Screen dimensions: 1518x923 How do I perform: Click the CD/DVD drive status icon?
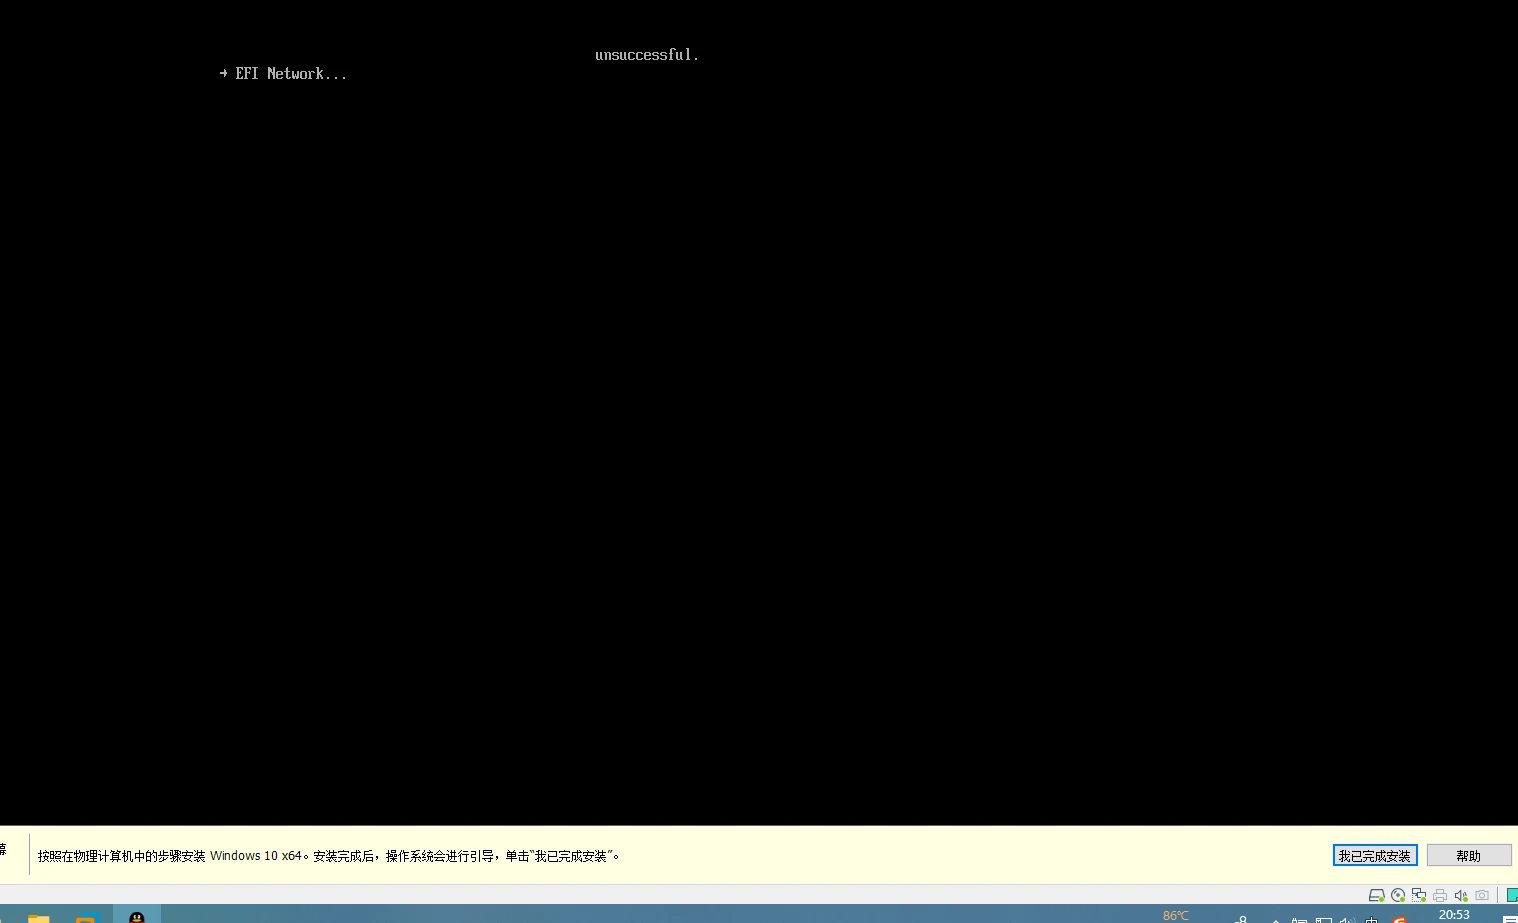click(1398, 895)
